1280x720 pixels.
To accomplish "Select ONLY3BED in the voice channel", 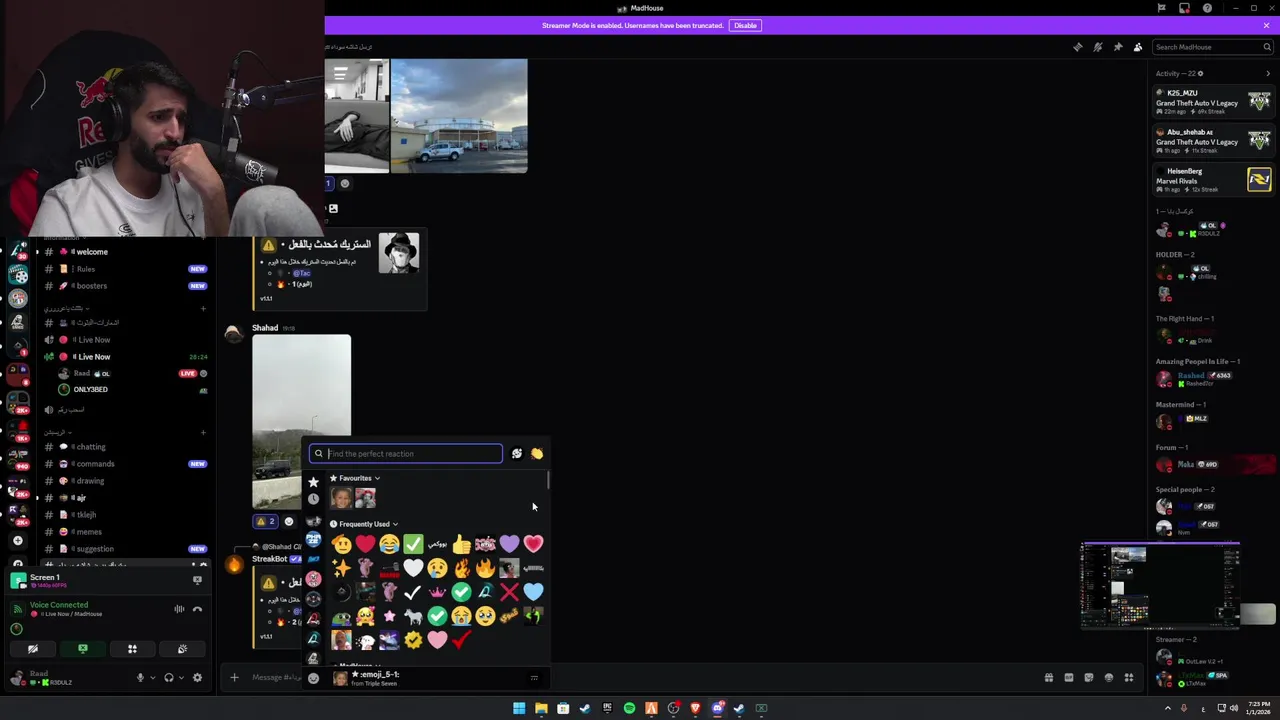I will tap(132, 389).
